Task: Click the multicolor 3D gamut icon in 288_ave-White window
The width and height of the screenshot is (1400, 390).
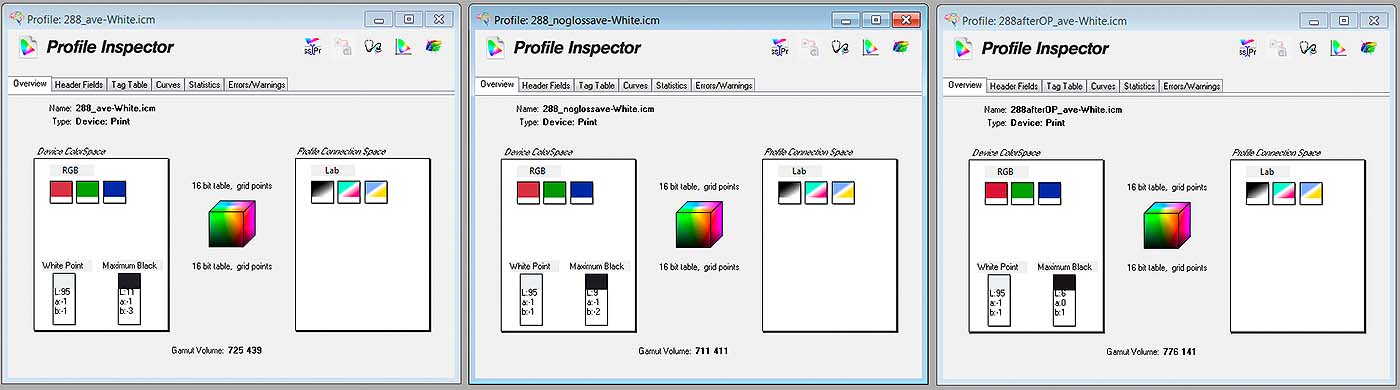Action: (x=434, y=46)
